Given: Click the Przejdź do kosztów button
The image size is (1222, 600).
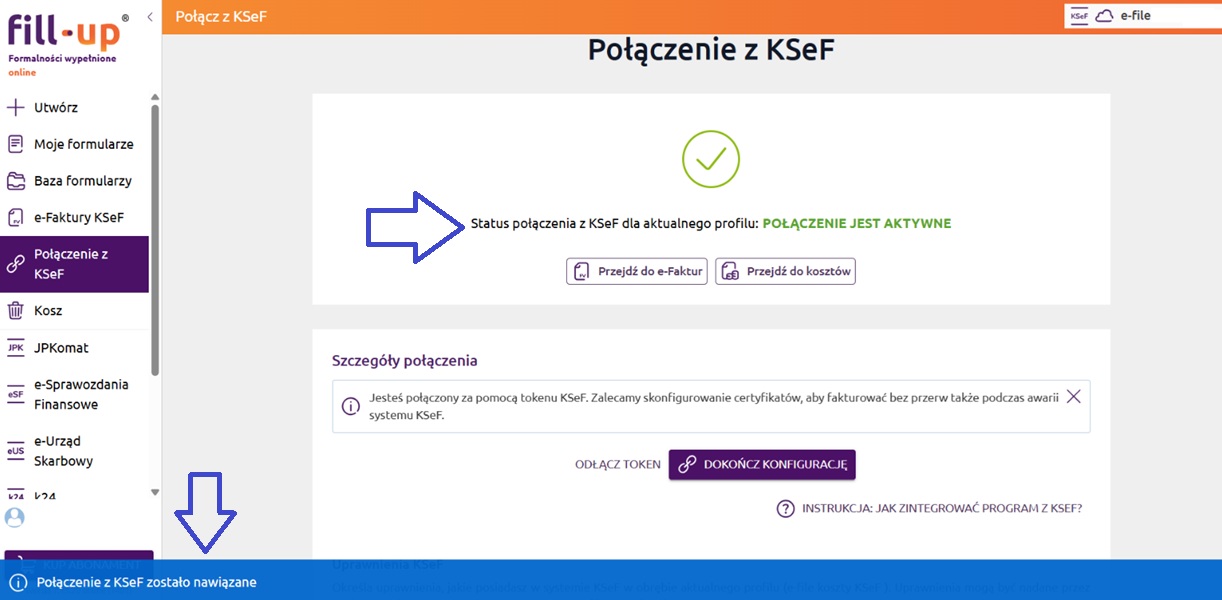Looking at the screenshot, I should coord(785,271).
